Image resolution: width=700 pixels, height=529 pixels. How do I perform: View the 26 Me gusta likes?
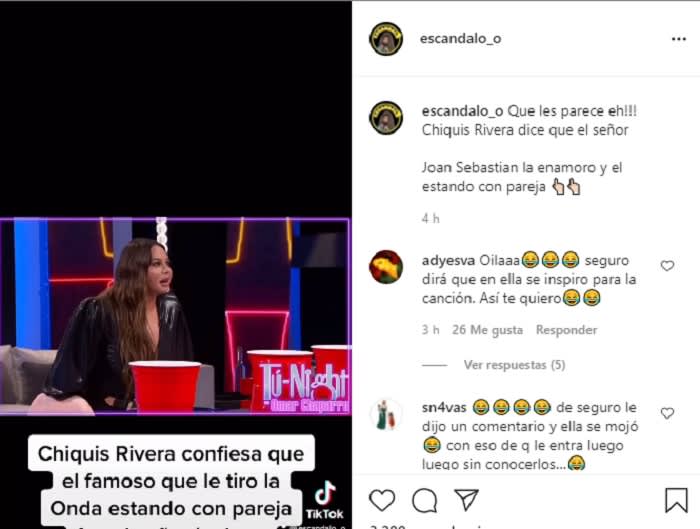[x=487, y=330]
